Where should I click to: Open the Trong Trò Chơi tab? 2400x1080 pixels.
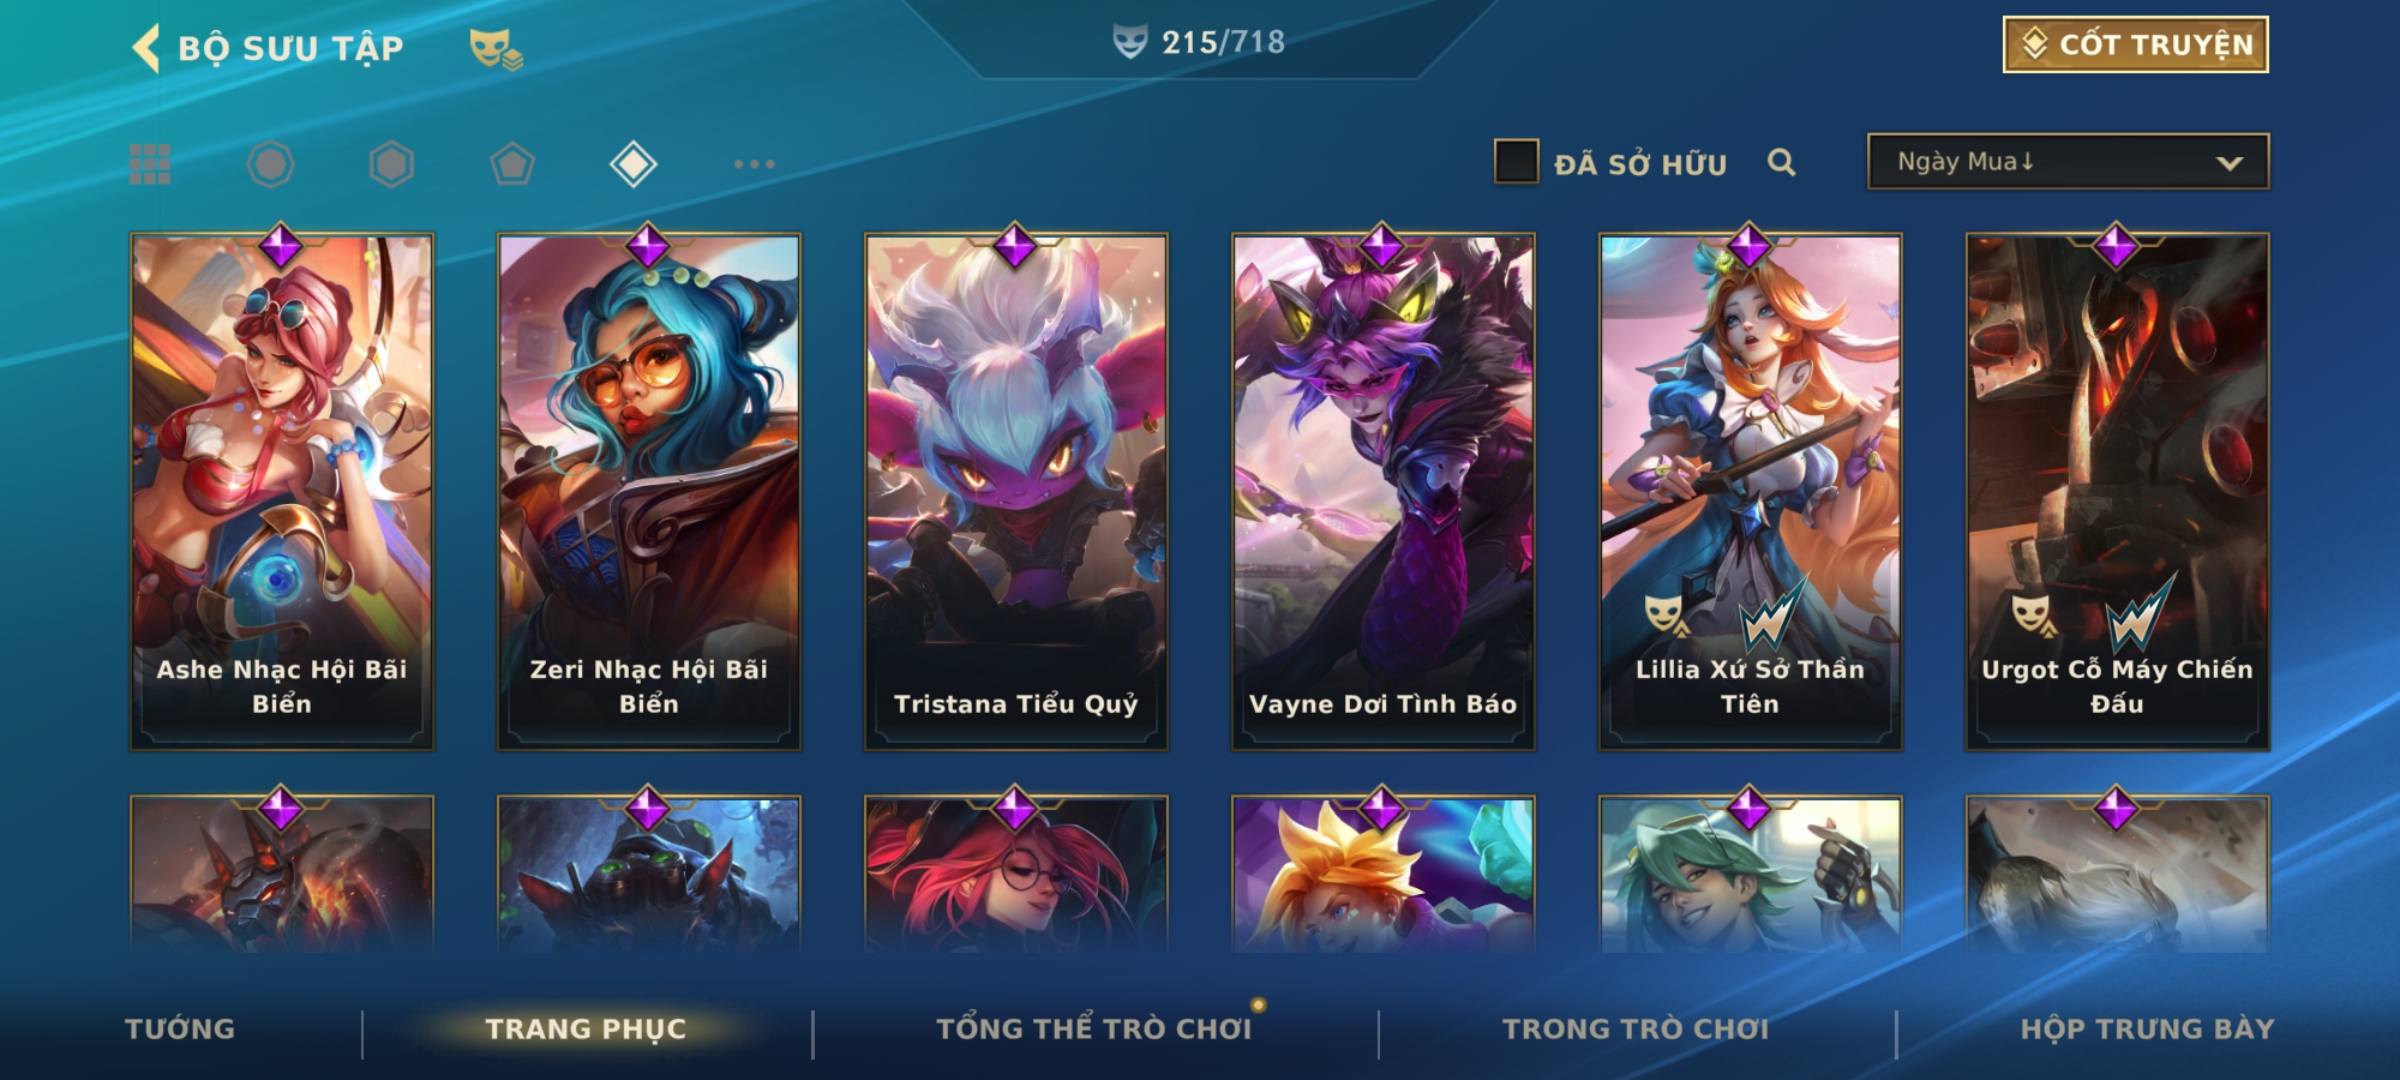(x=1636, y=1029)
